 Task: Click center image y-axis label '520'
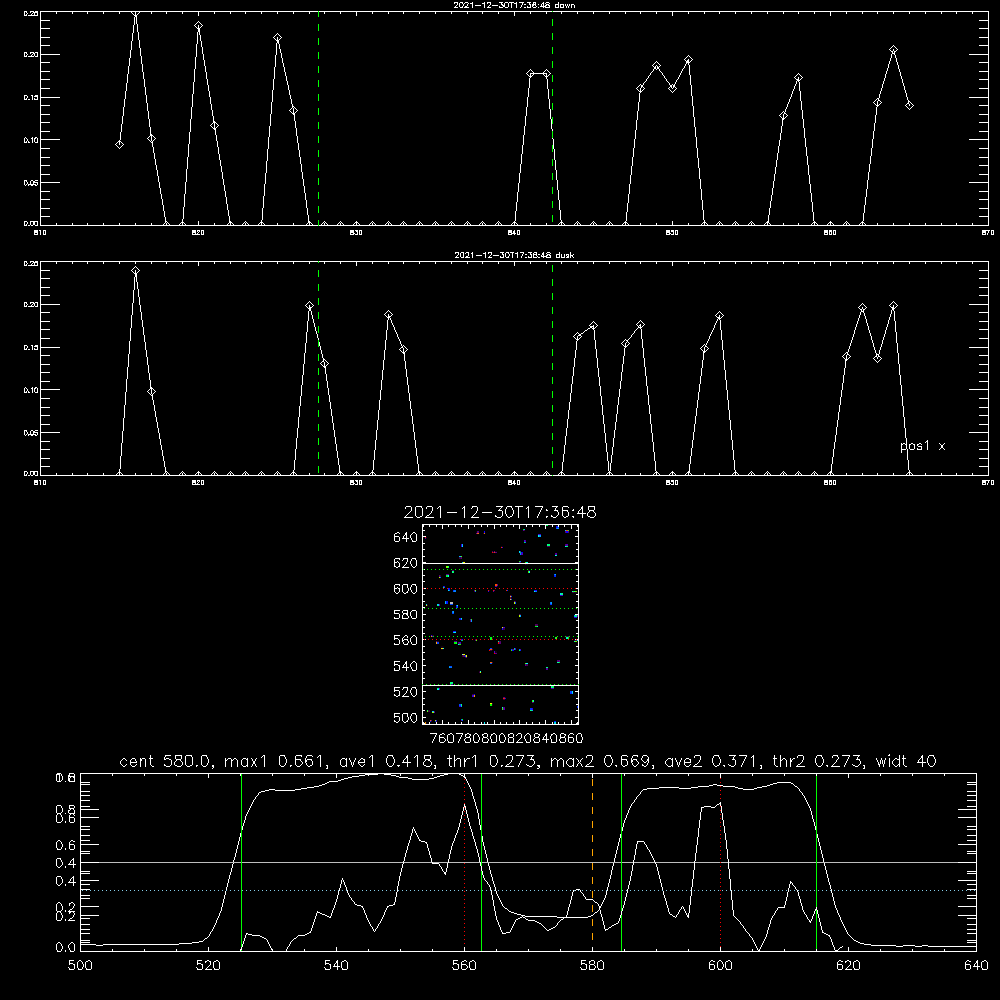click(x=406, y=692)
